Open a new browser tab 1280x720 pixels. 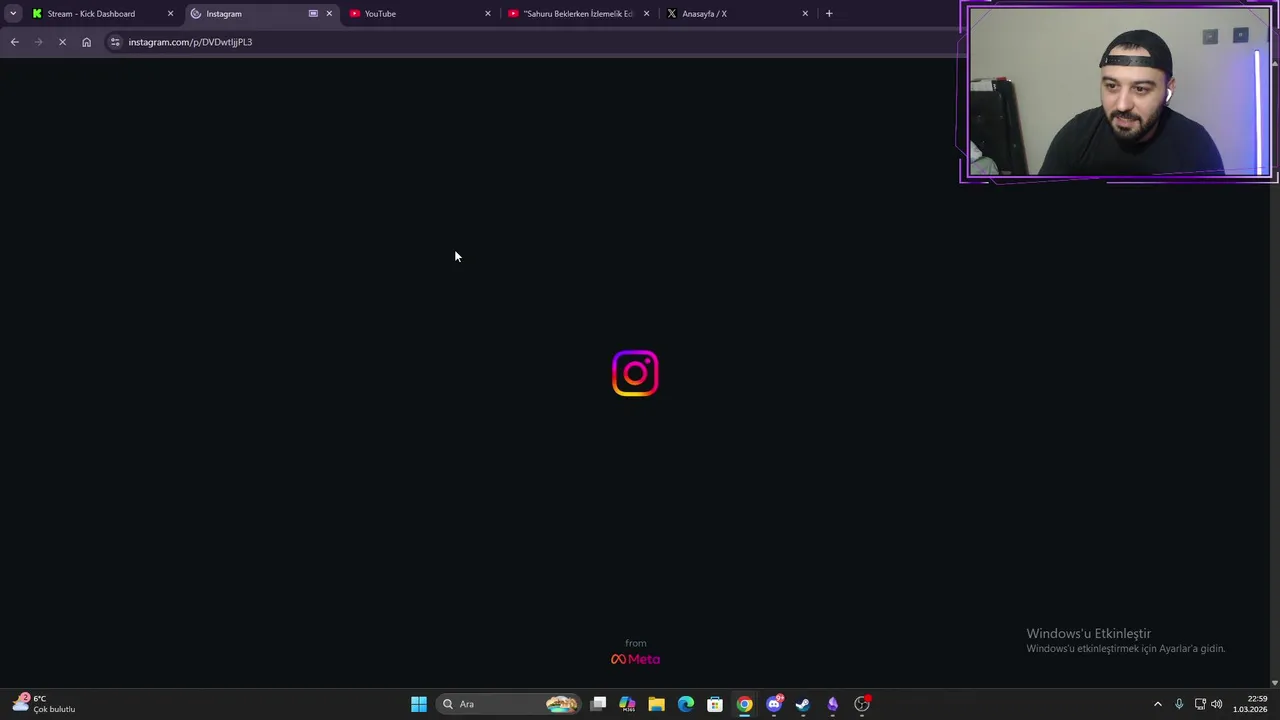click(829, 14)
